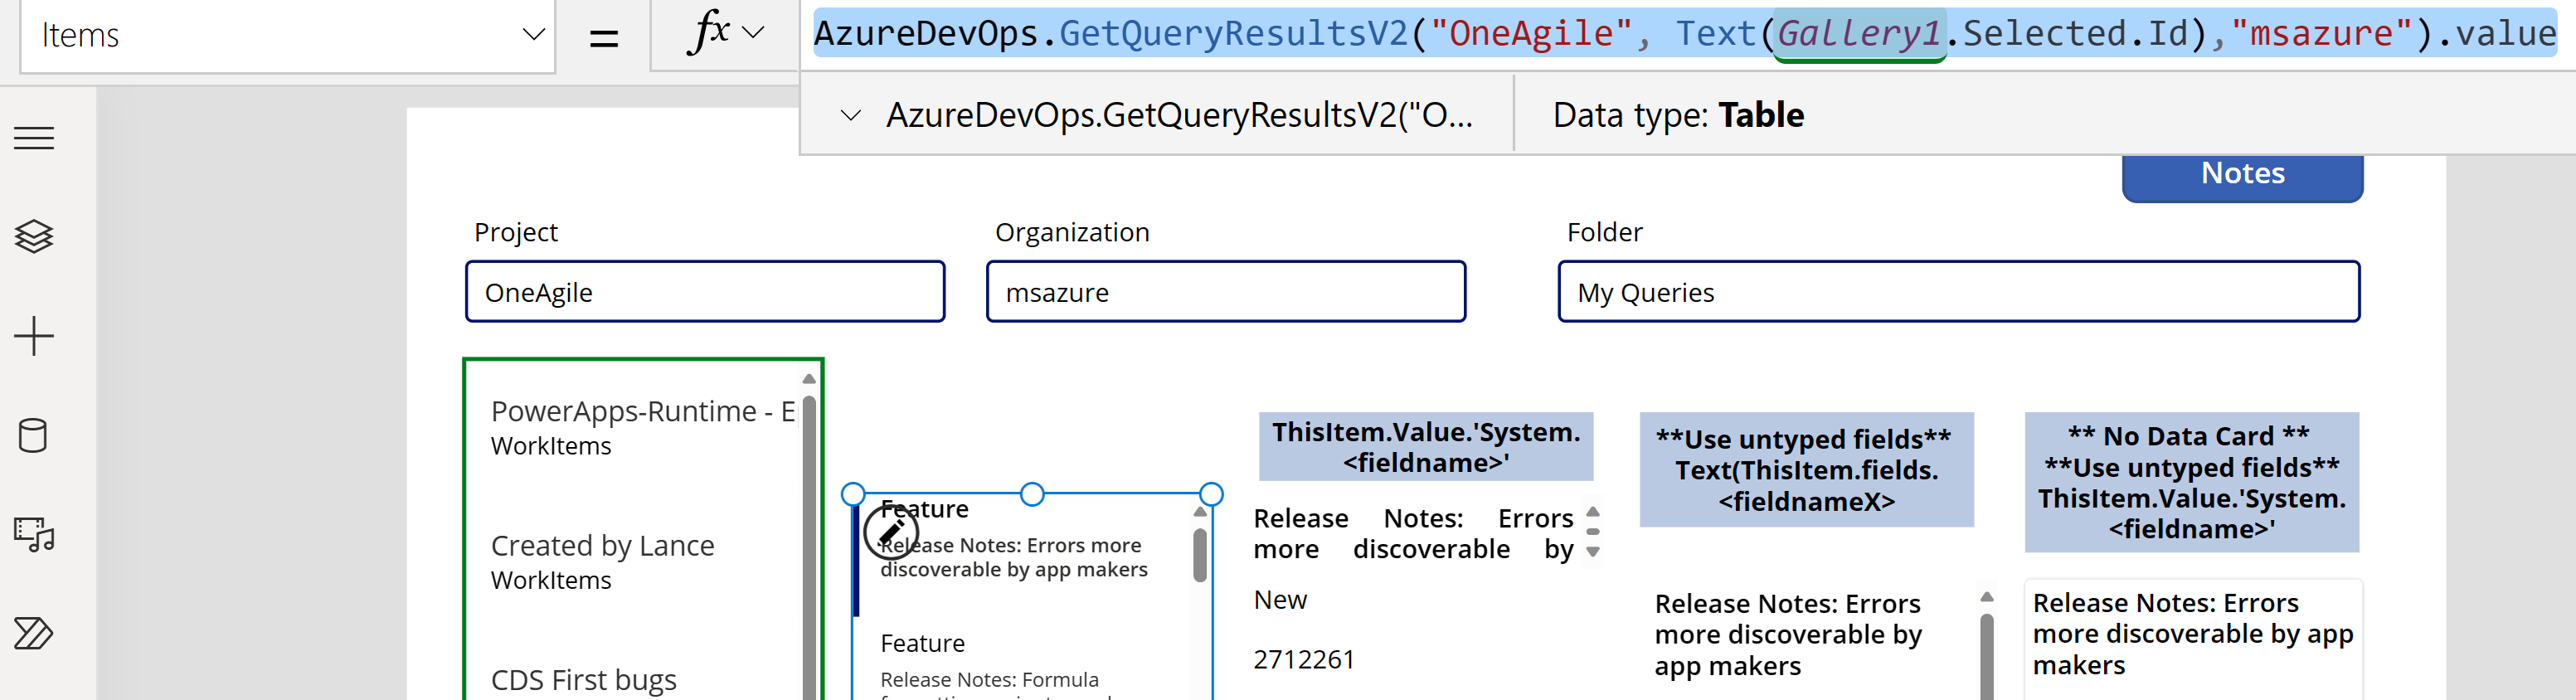Click the work items gallery scrollbar
Screen dimensions: 2576x700
[x=1200, y=555]
